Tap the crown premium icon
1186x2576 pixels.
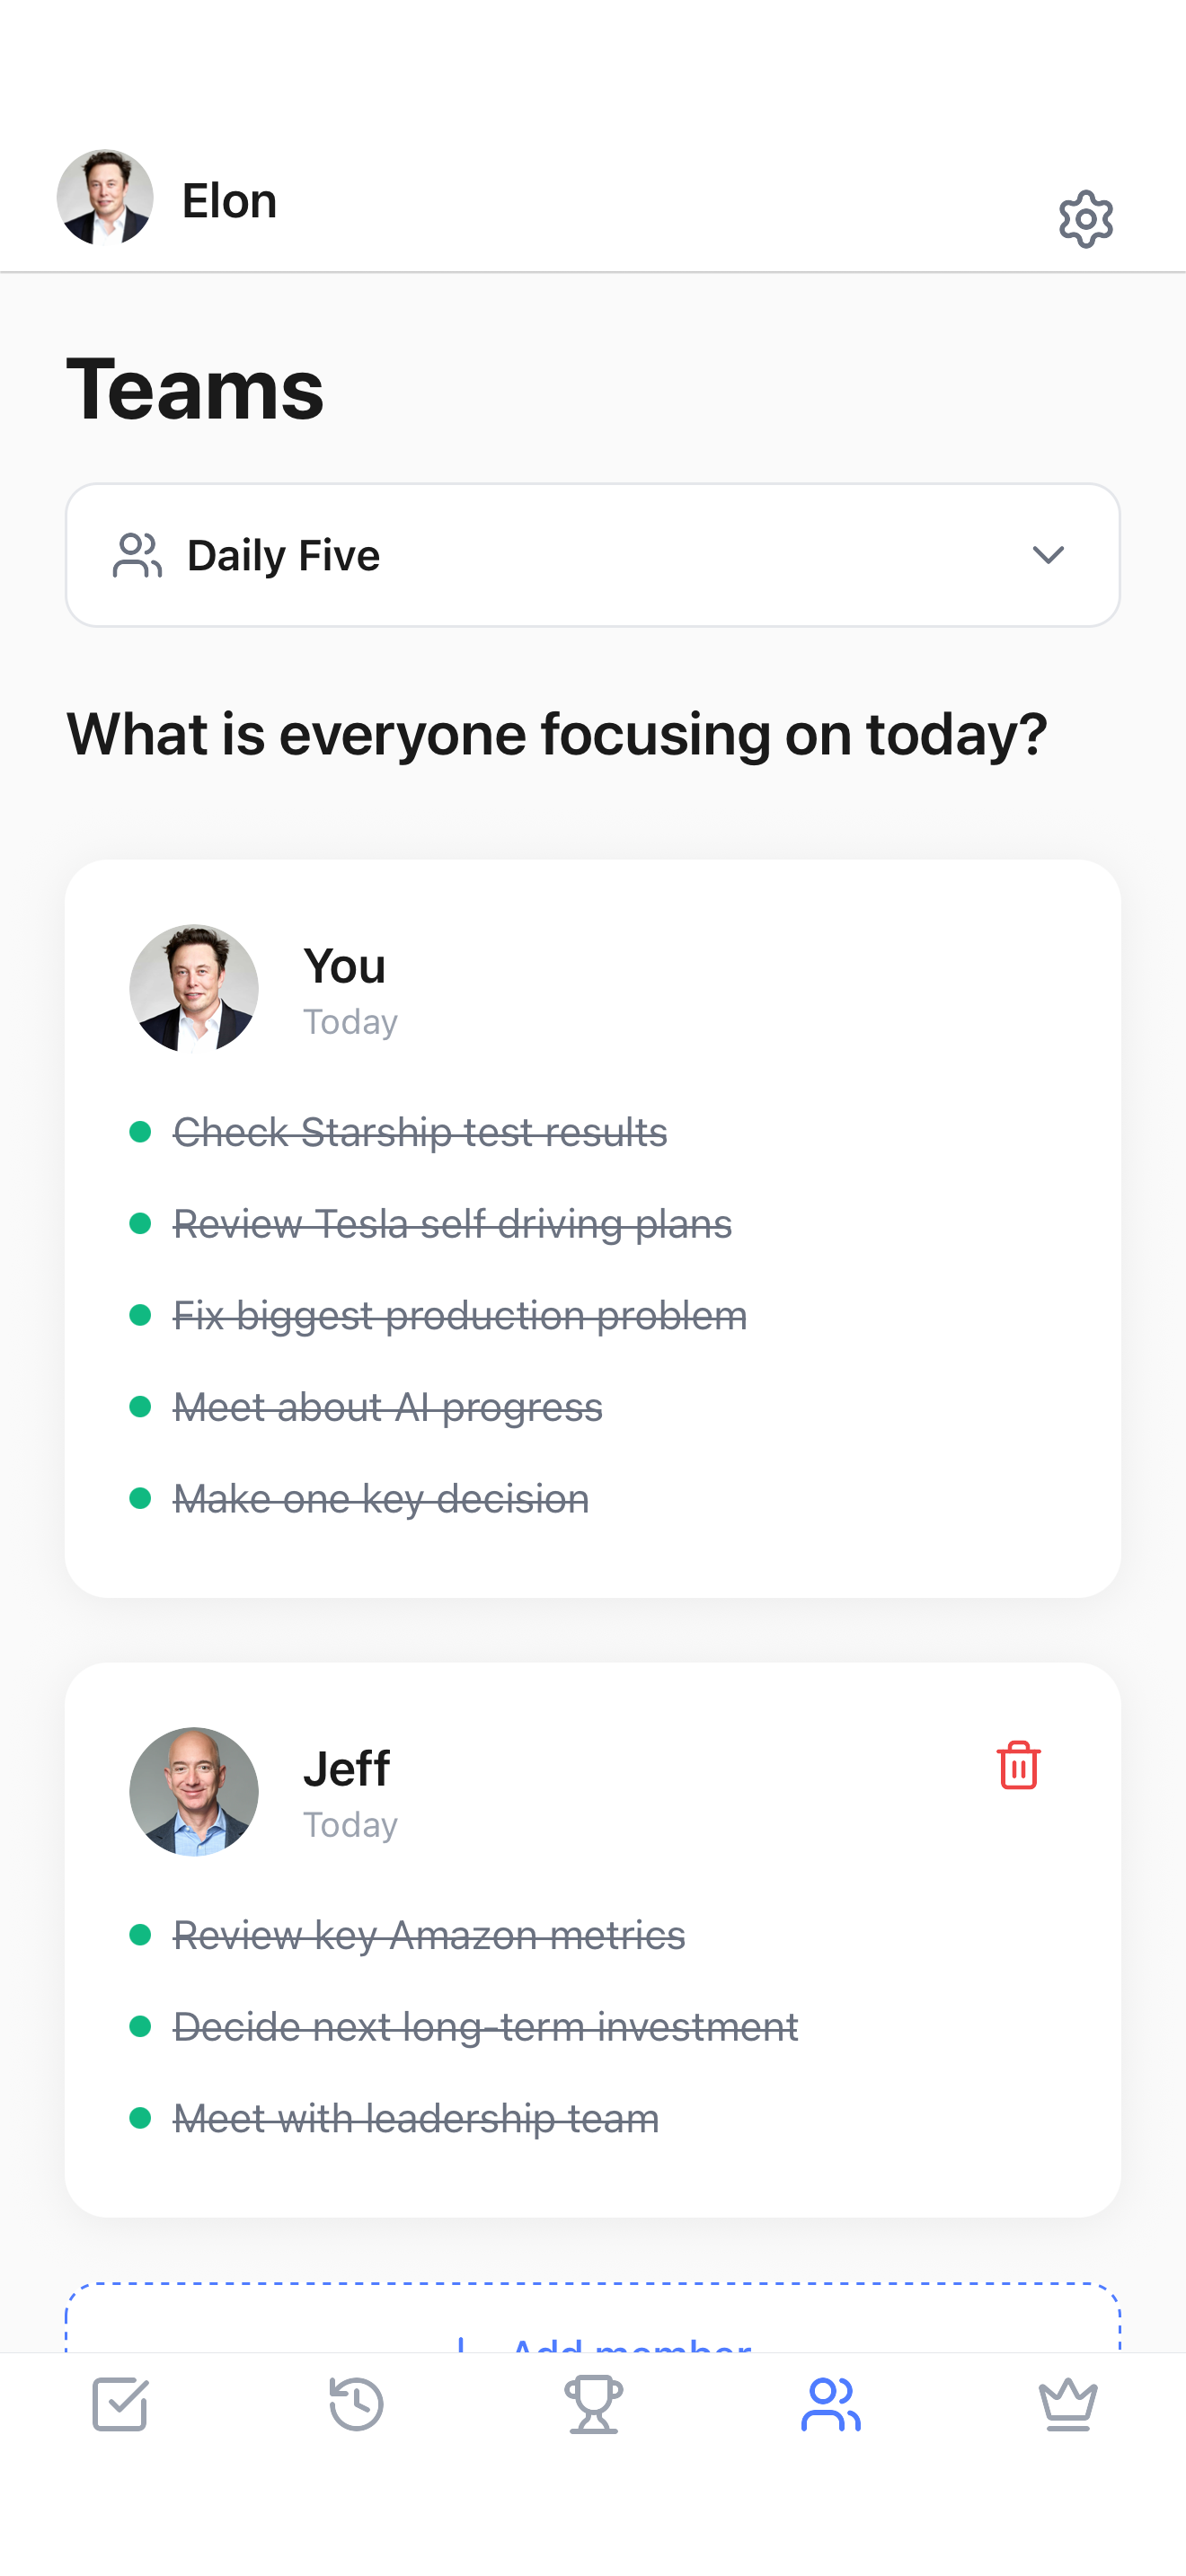(x=1067, y=2404)
